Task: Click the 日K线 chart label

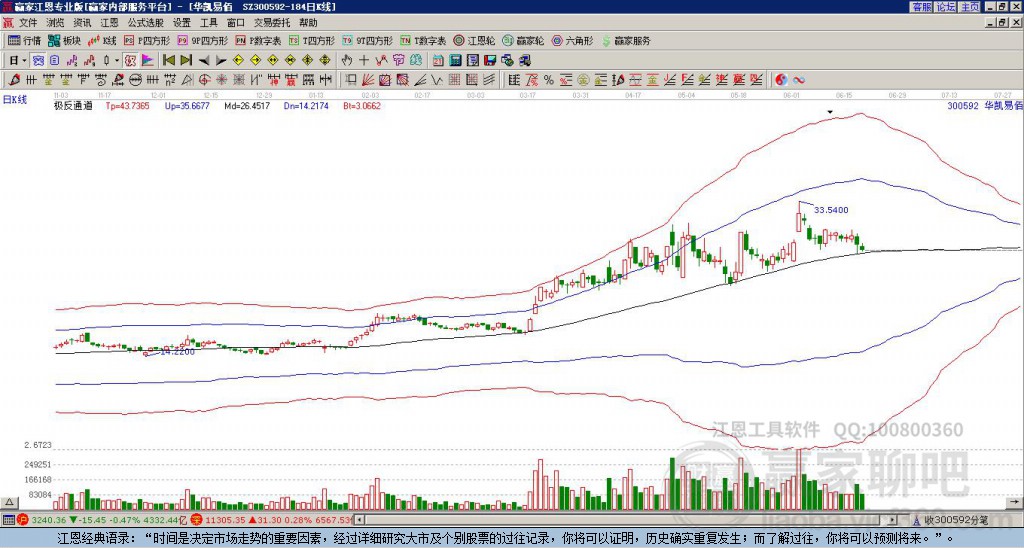Action: click(x=14, y=99)
